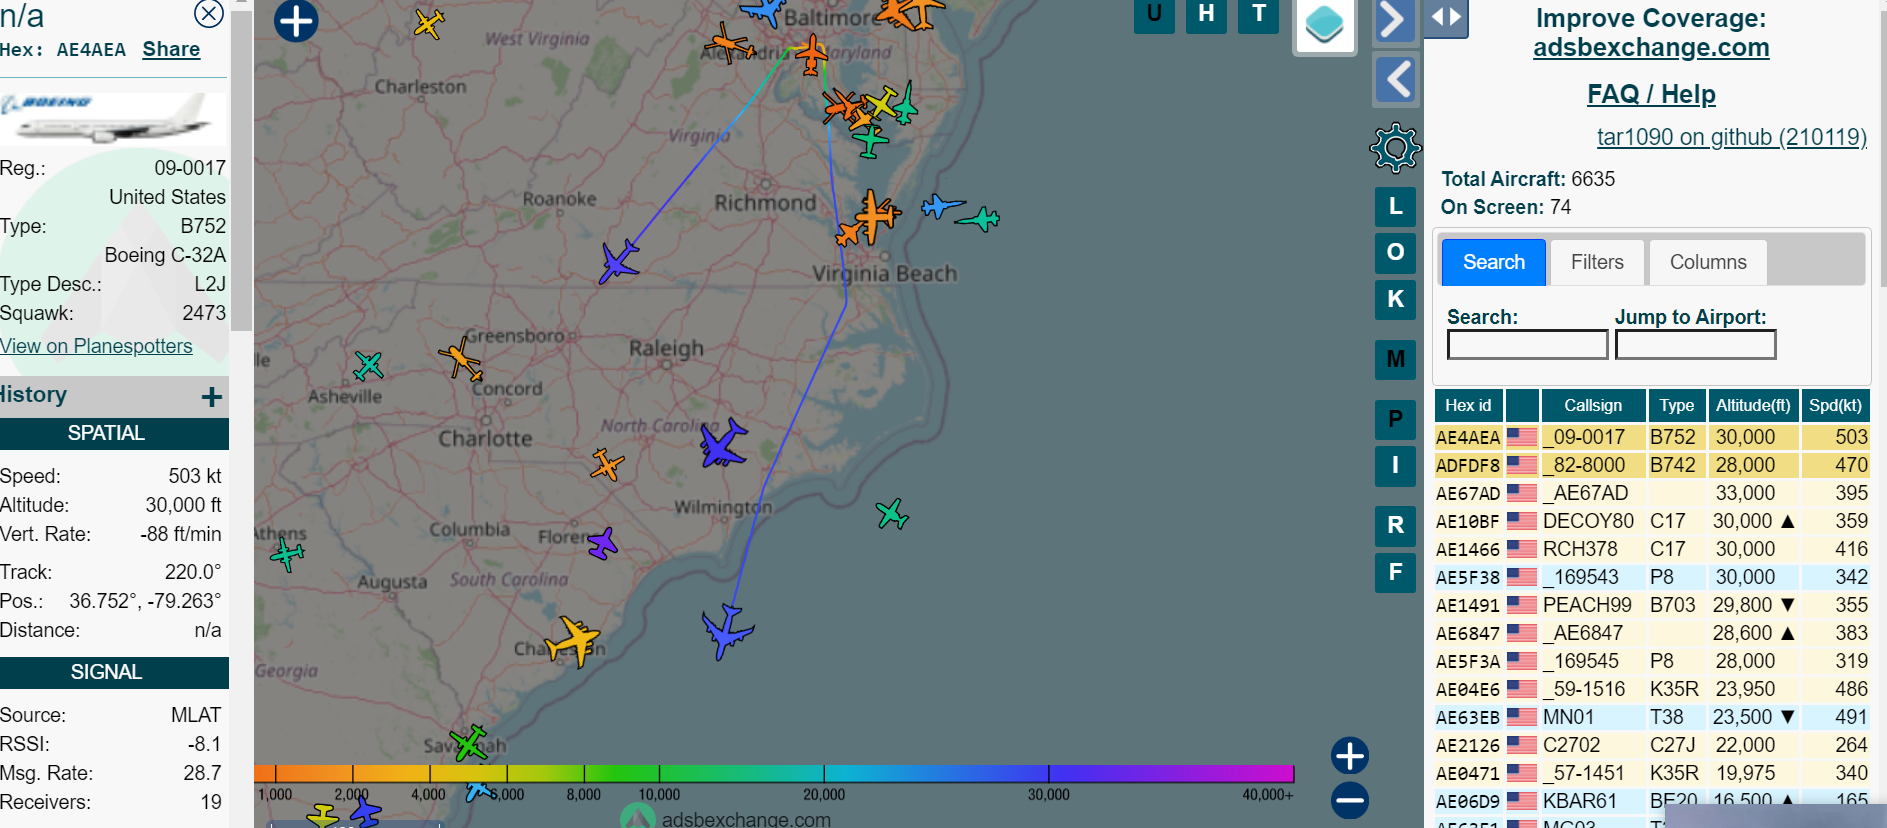Click the purple aircraft near Florence
This screenshot has height=828, width=1887.
coord(602,543)
